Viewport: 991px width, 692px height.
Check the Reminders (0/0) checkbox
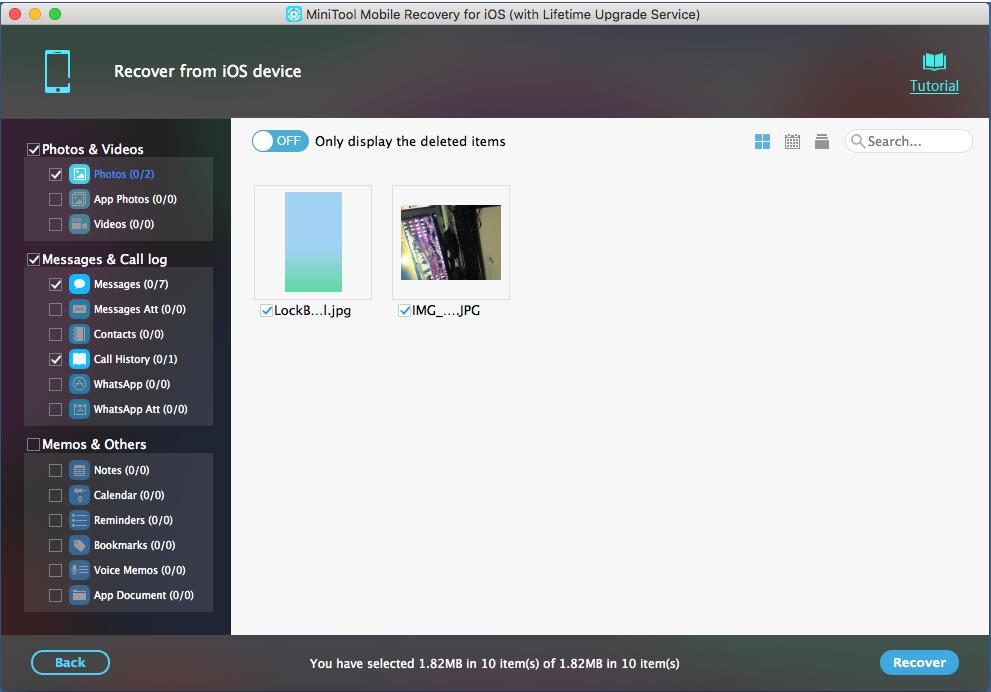point(56,520)
